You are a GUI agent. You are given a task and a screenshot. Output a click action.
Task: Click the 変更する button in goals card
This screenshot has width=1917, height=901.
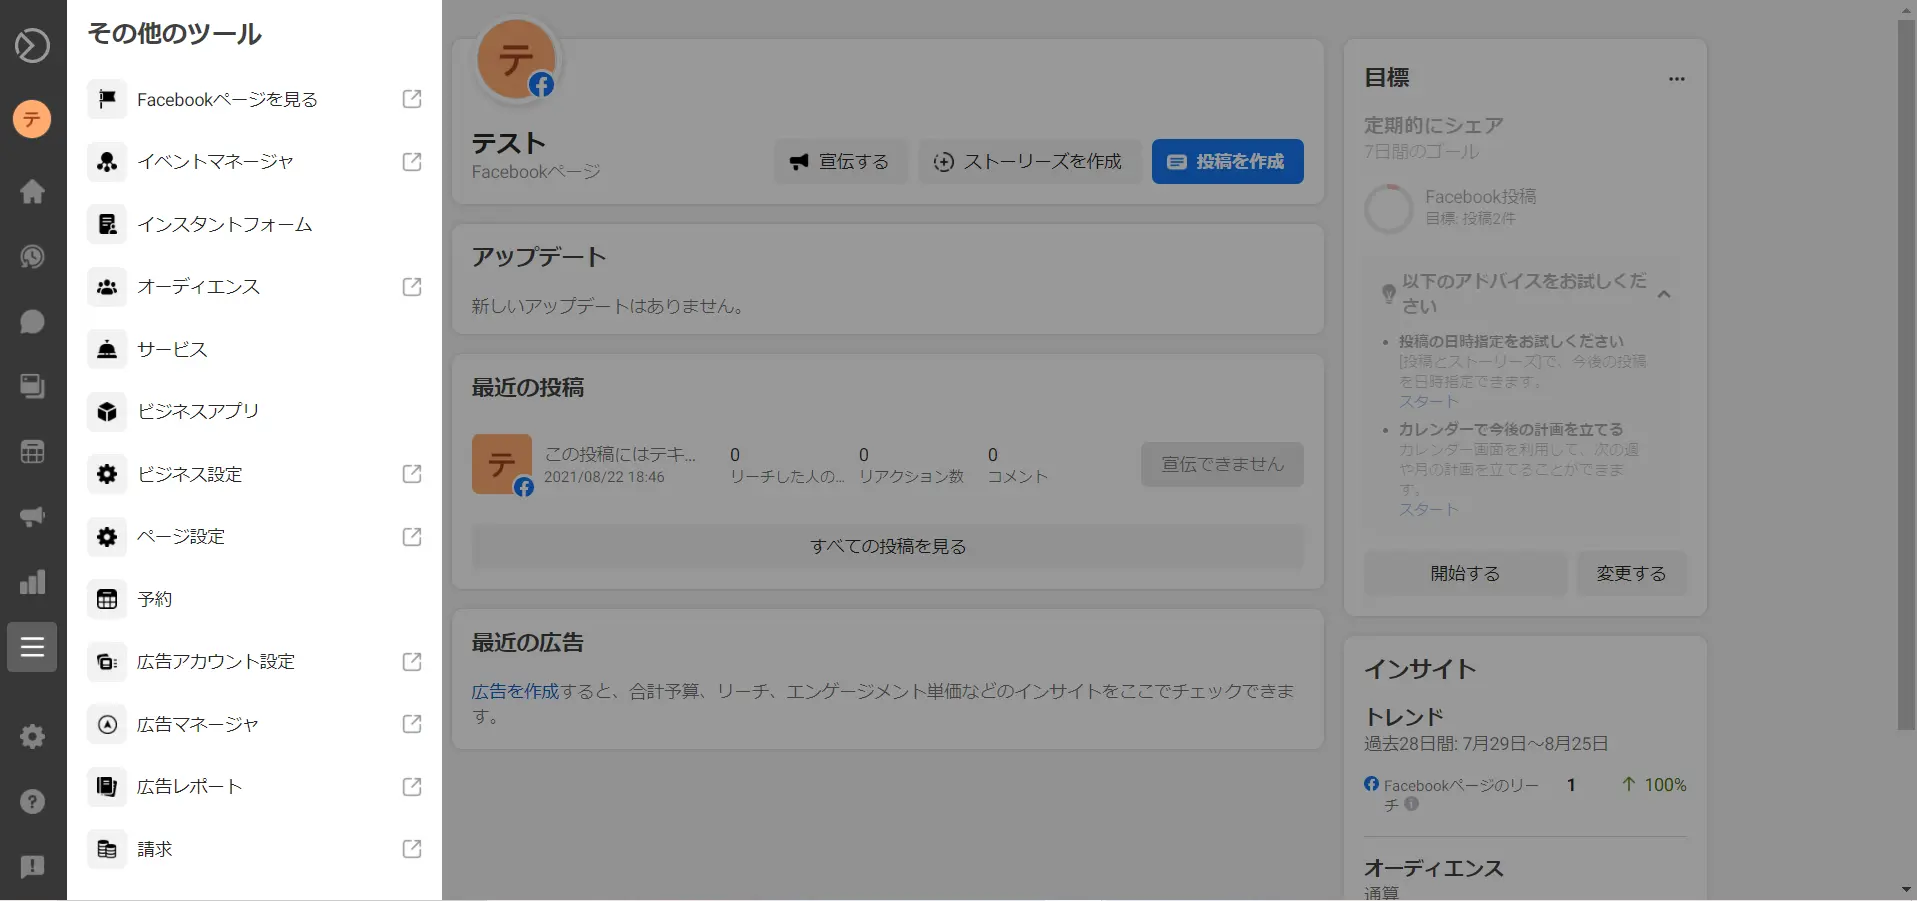pos(1631,573)
